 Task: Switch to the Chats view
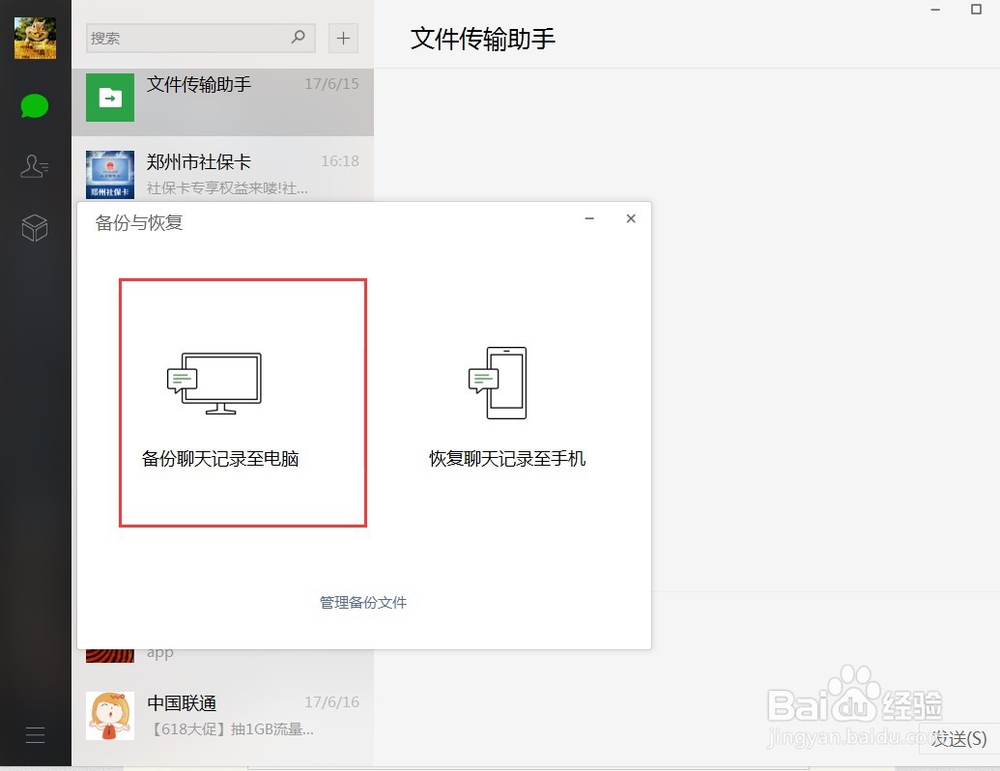tap(34, 106)
